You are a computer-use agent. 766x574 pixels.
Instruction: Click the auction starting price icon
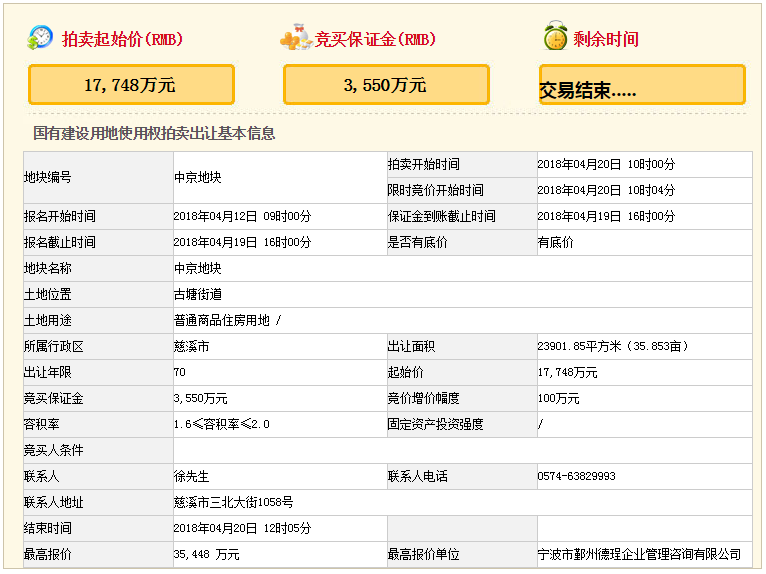point(40,38)
